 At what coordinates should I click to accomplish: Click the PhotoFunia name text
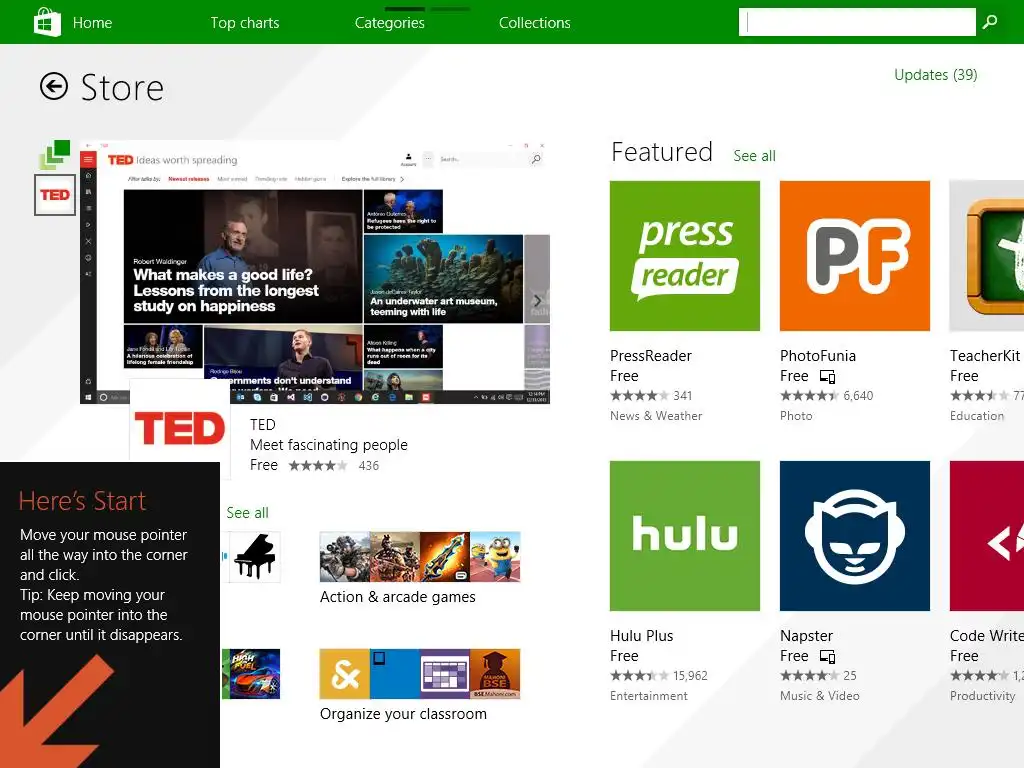818,356
